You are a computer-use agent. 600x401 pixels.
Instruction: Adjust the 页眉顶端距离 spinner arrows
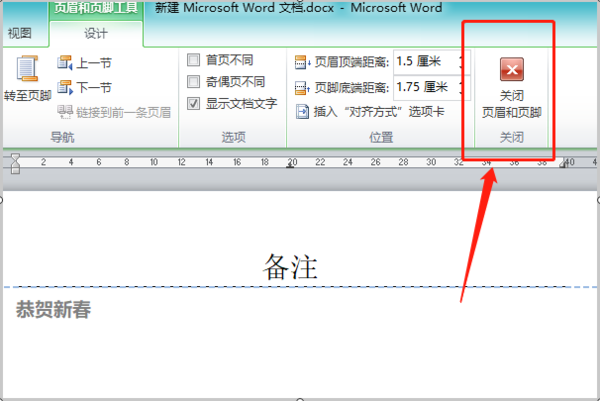pyautogui.click(x=462, y=62)
